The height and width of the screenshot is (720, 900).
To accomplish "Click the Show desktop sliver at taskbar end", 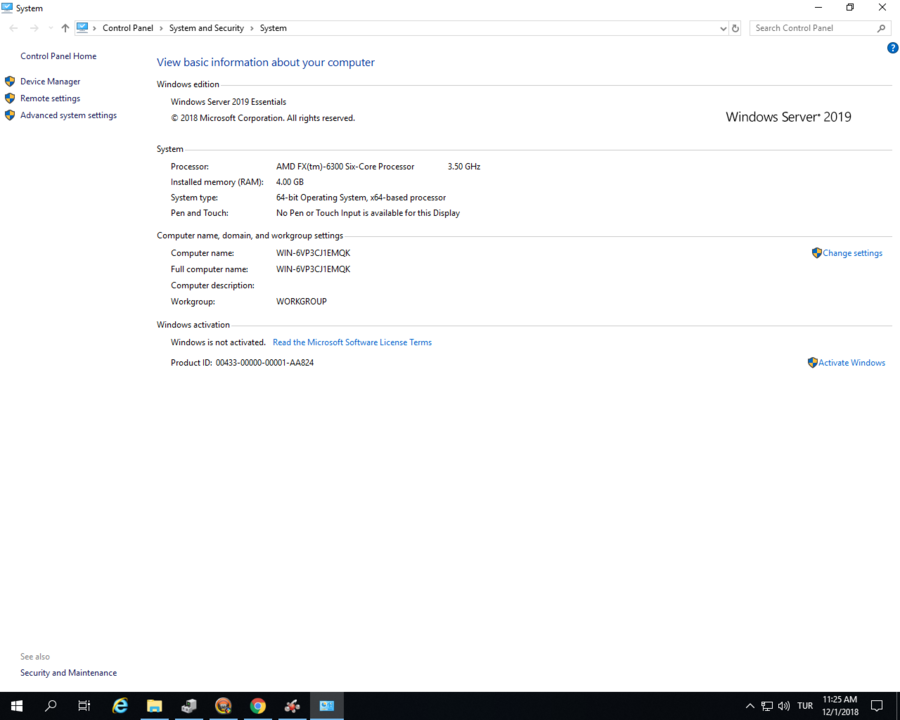I will 898,706.
